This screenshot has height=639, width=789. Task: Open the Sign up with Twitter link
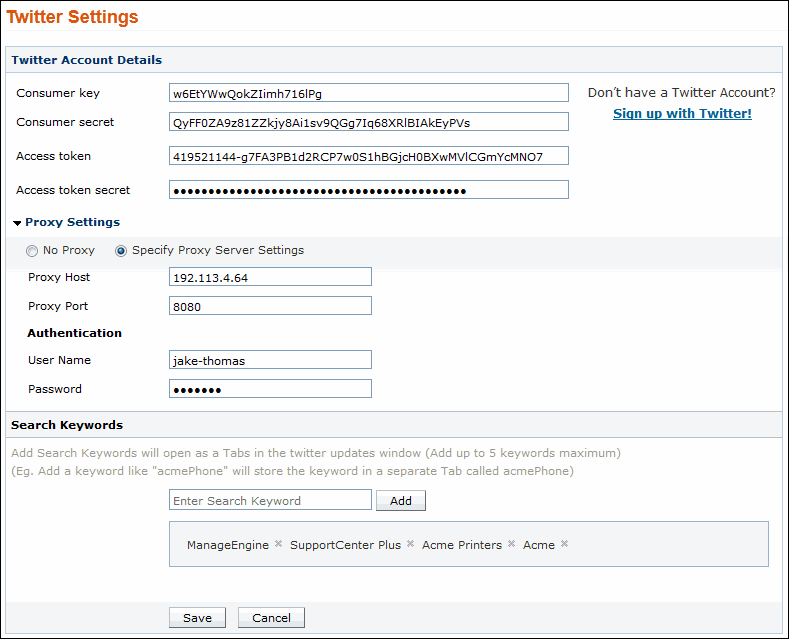click(682, 114)
